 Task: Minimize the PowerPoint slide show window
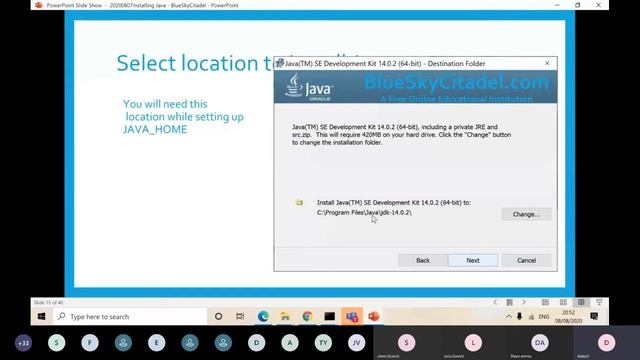point(557,5)
